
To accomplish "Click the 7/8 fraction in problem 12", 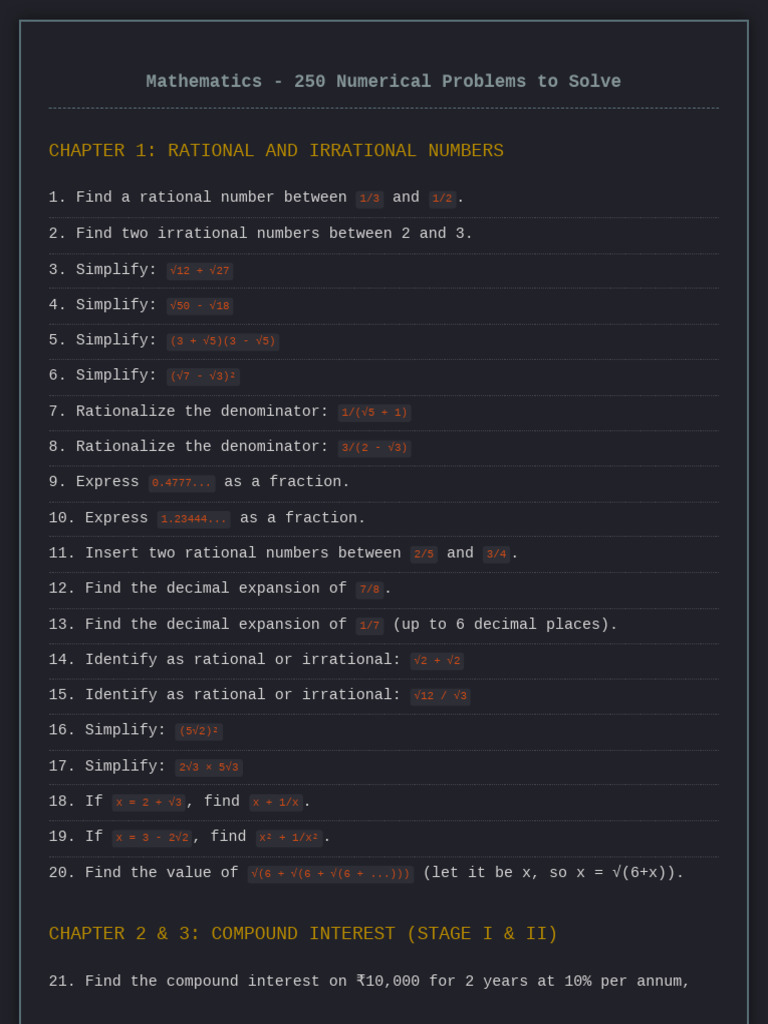I will pyautogui.click(x=369, y=590).
